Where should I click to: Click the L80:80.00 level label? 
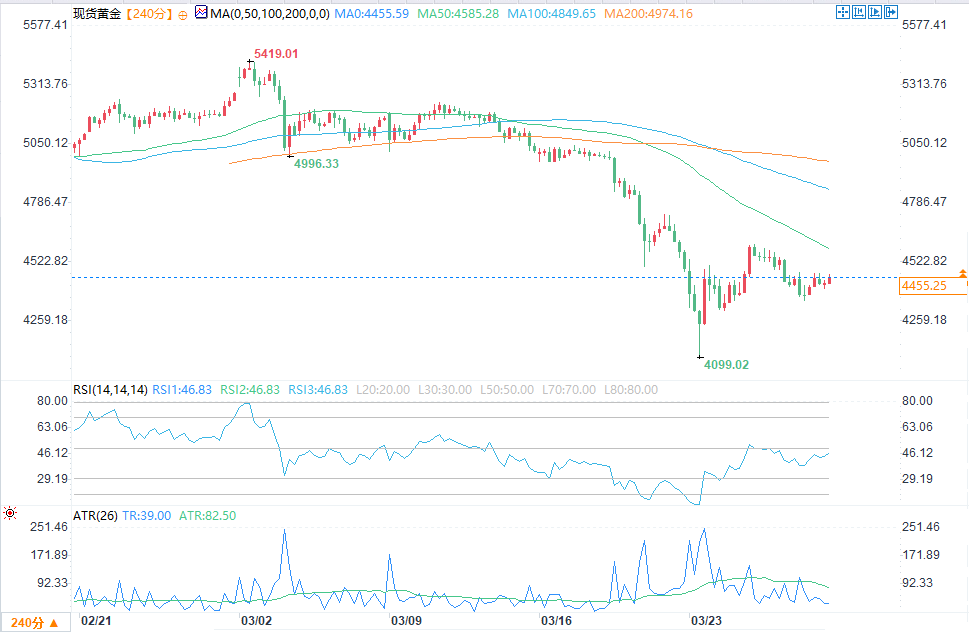point(631,390)
